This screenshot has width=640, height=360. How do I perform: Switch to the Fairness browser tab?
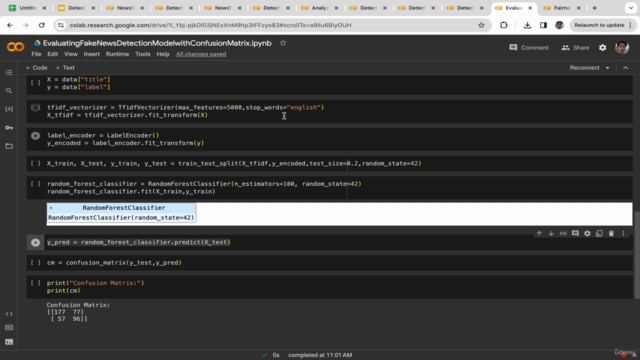(562, 8)
